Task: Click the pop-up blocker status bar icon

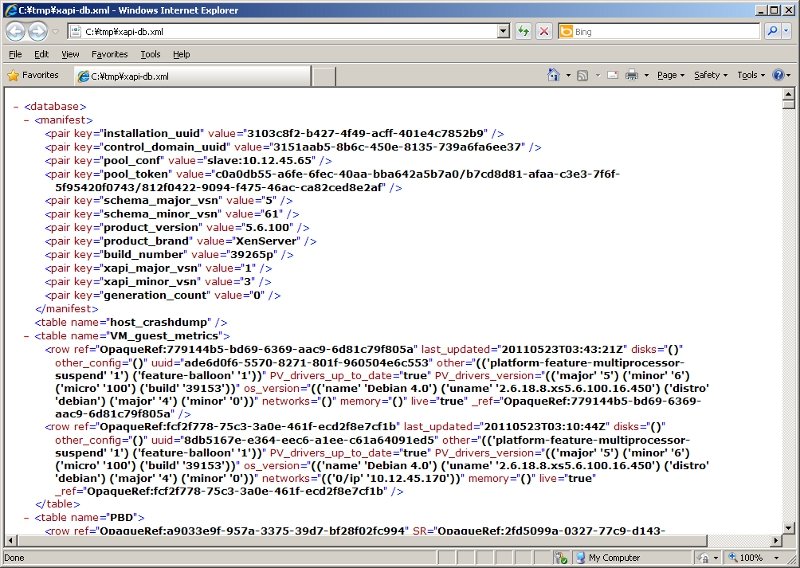Action: click(561, 557)
